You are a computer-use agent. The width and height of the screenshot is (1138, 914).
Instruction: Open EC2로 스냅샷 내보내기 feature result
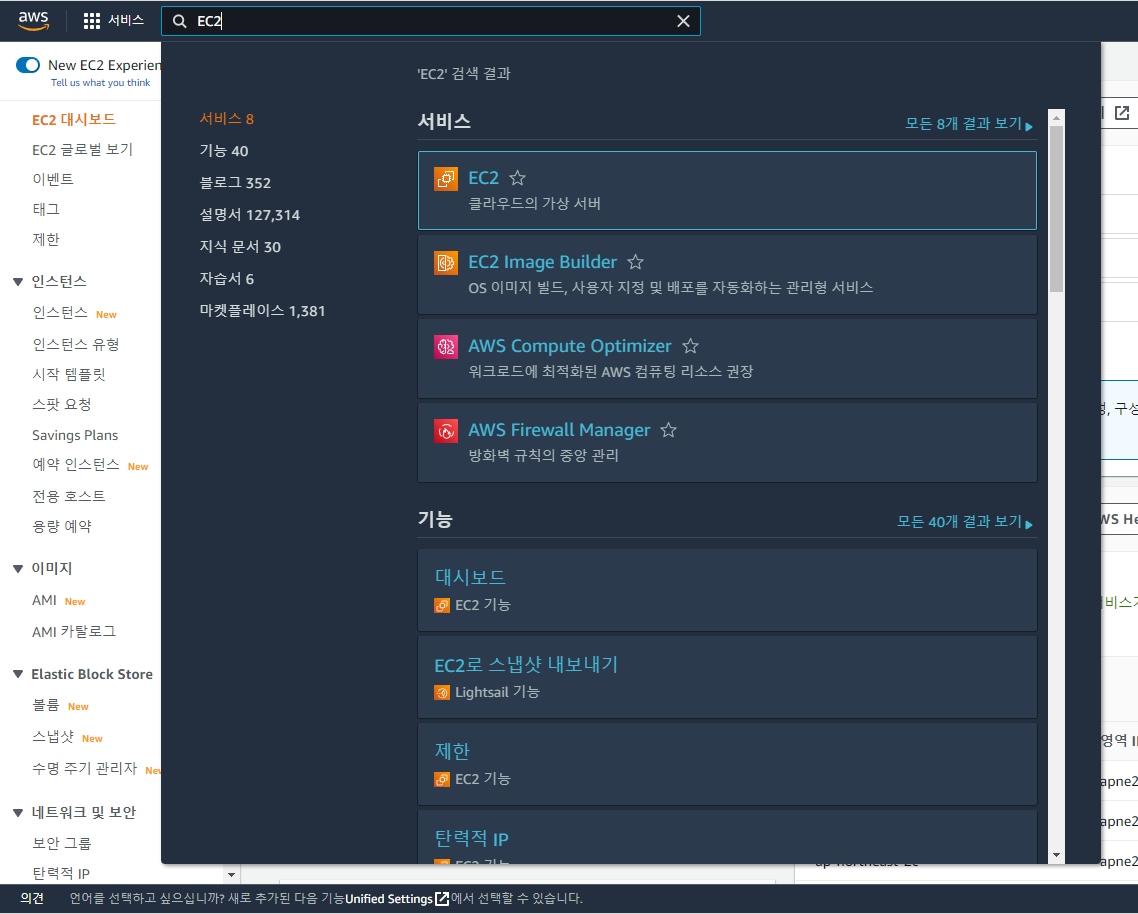point(727,677)
